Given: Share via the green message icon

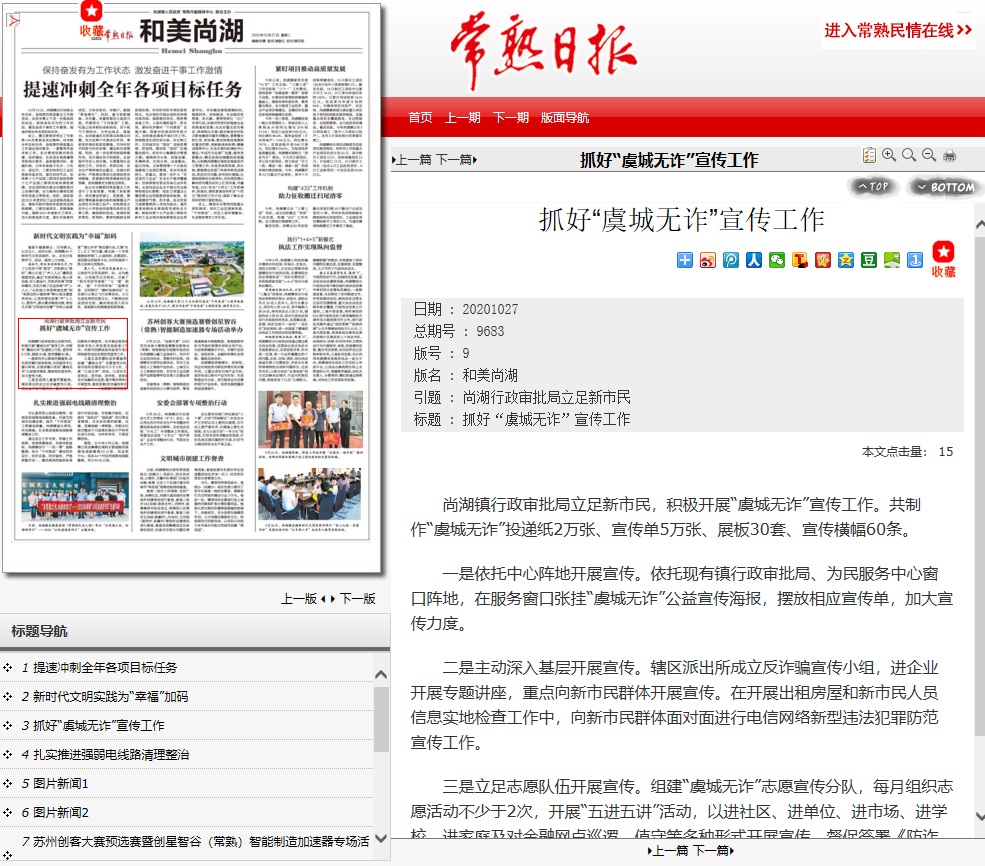Looking at the screenshot, I should (x=892, y=260).
